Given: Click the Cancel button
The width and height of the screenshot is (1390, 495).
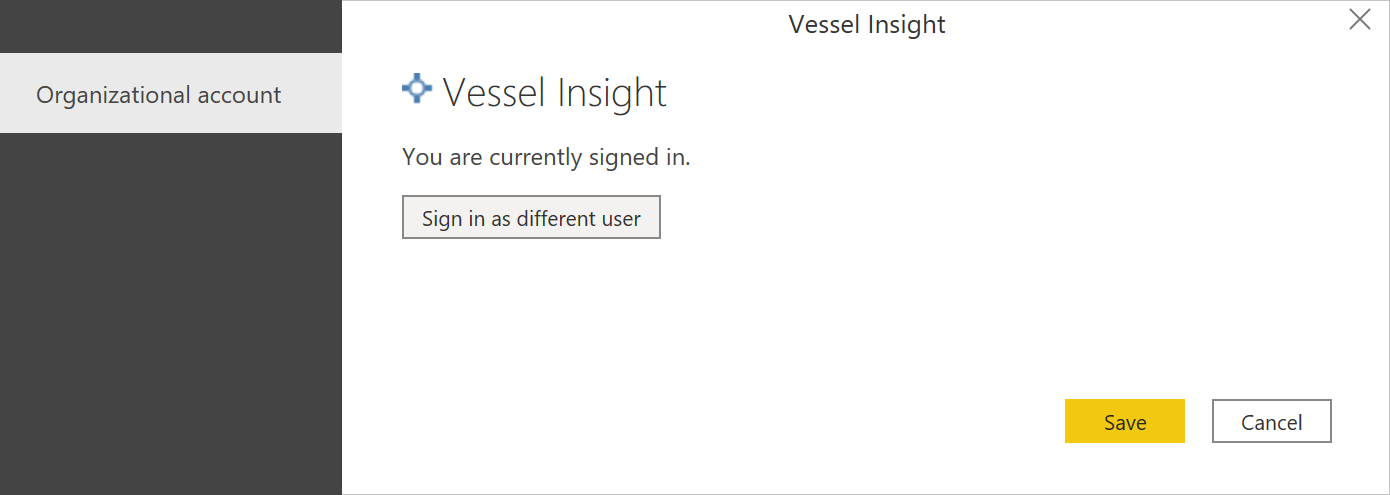Looking at the screenshot, I should tap(1271, 422).
